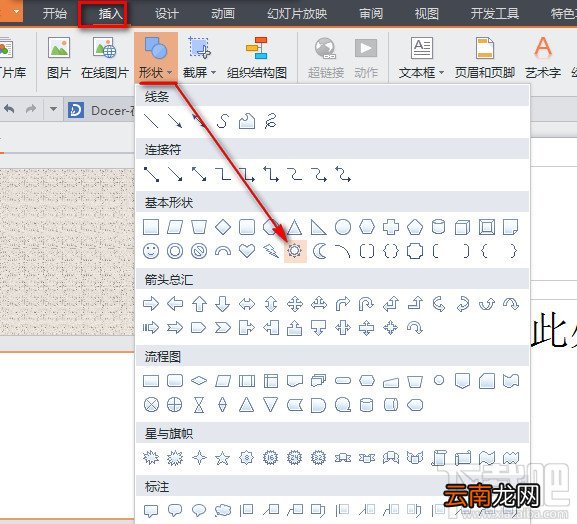577x524 pixels.
Task: Select the rectangular callout in 标注
Action: (x=151, y=510)
